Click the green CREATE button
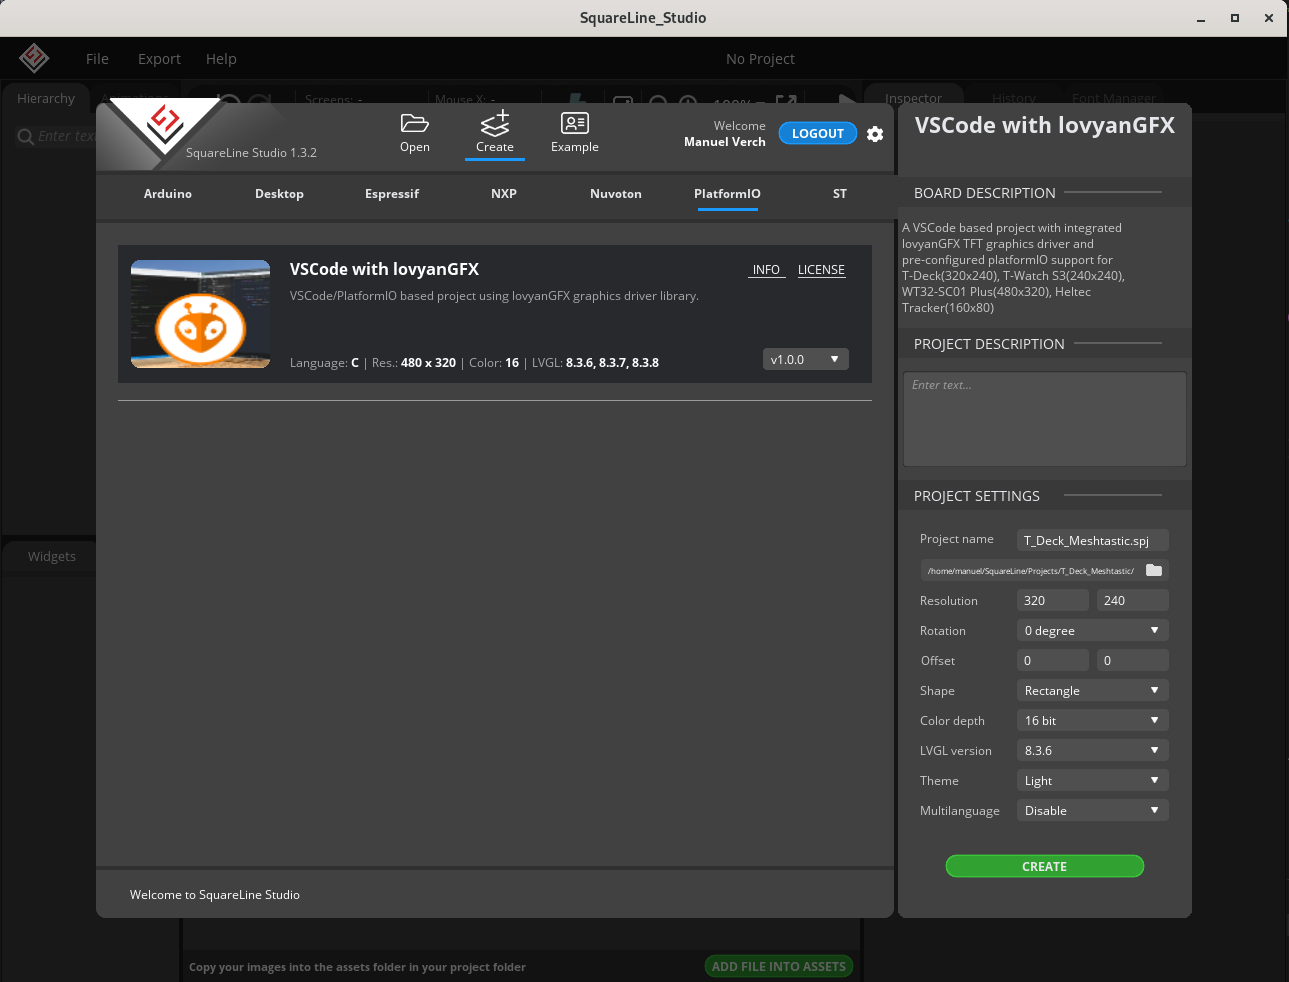 tap(1045, 866)
